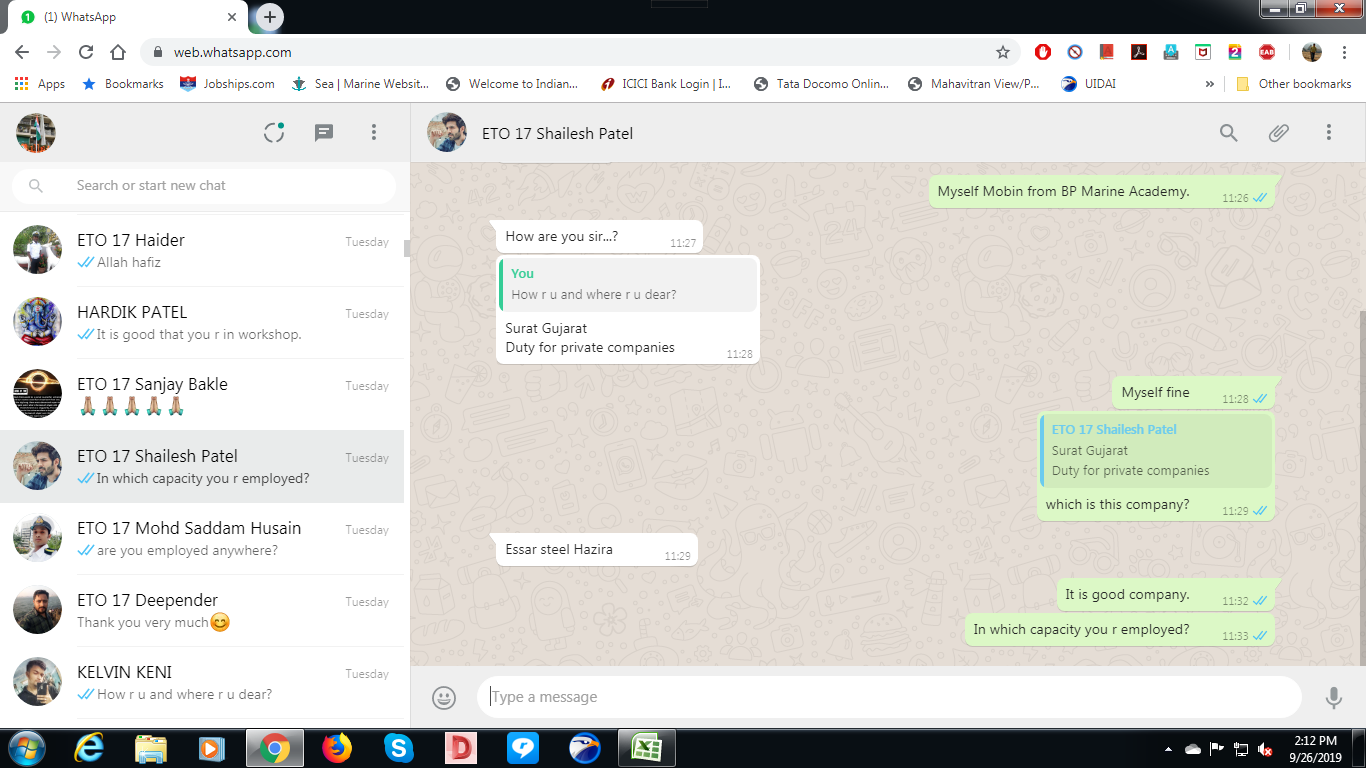Click the 'ETO 17 Shailesh Patel' header name
The image size is (1366, 768).
[557, 133]
